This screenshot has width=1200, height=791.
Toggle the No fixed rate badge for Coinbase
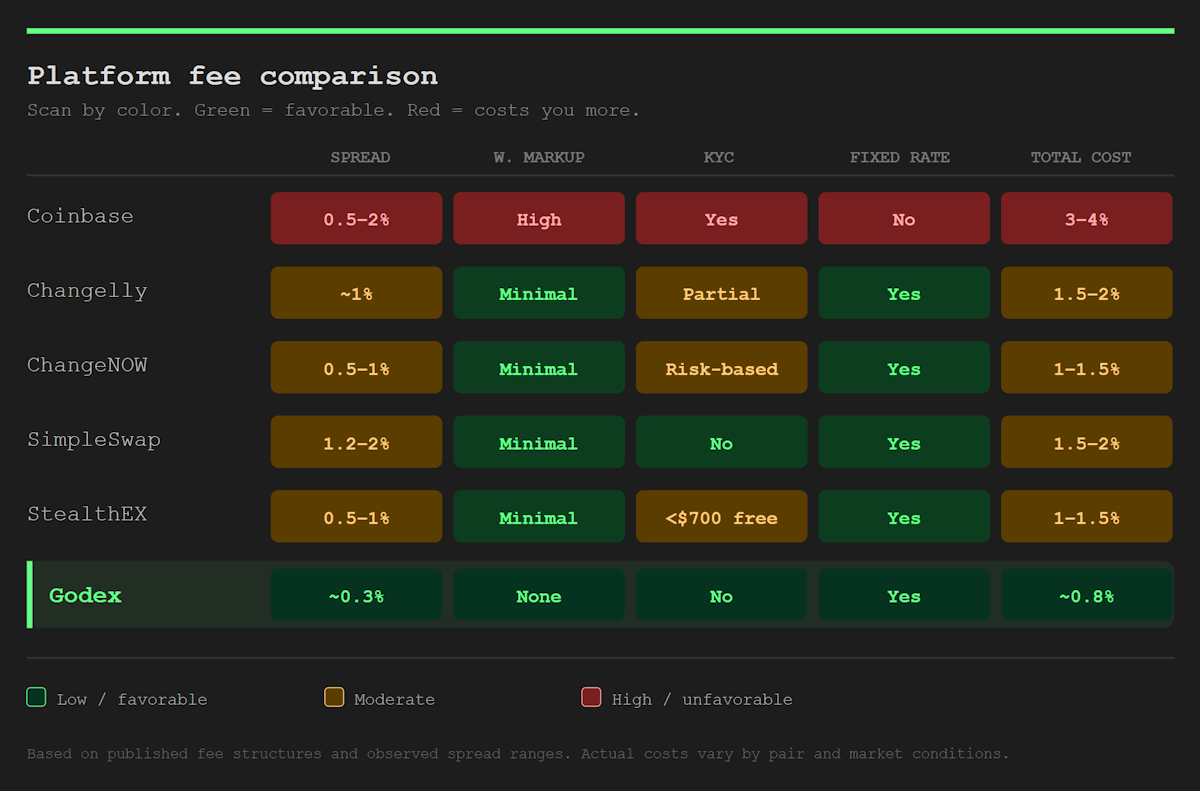pyautogui.click(x=904, y=218)
